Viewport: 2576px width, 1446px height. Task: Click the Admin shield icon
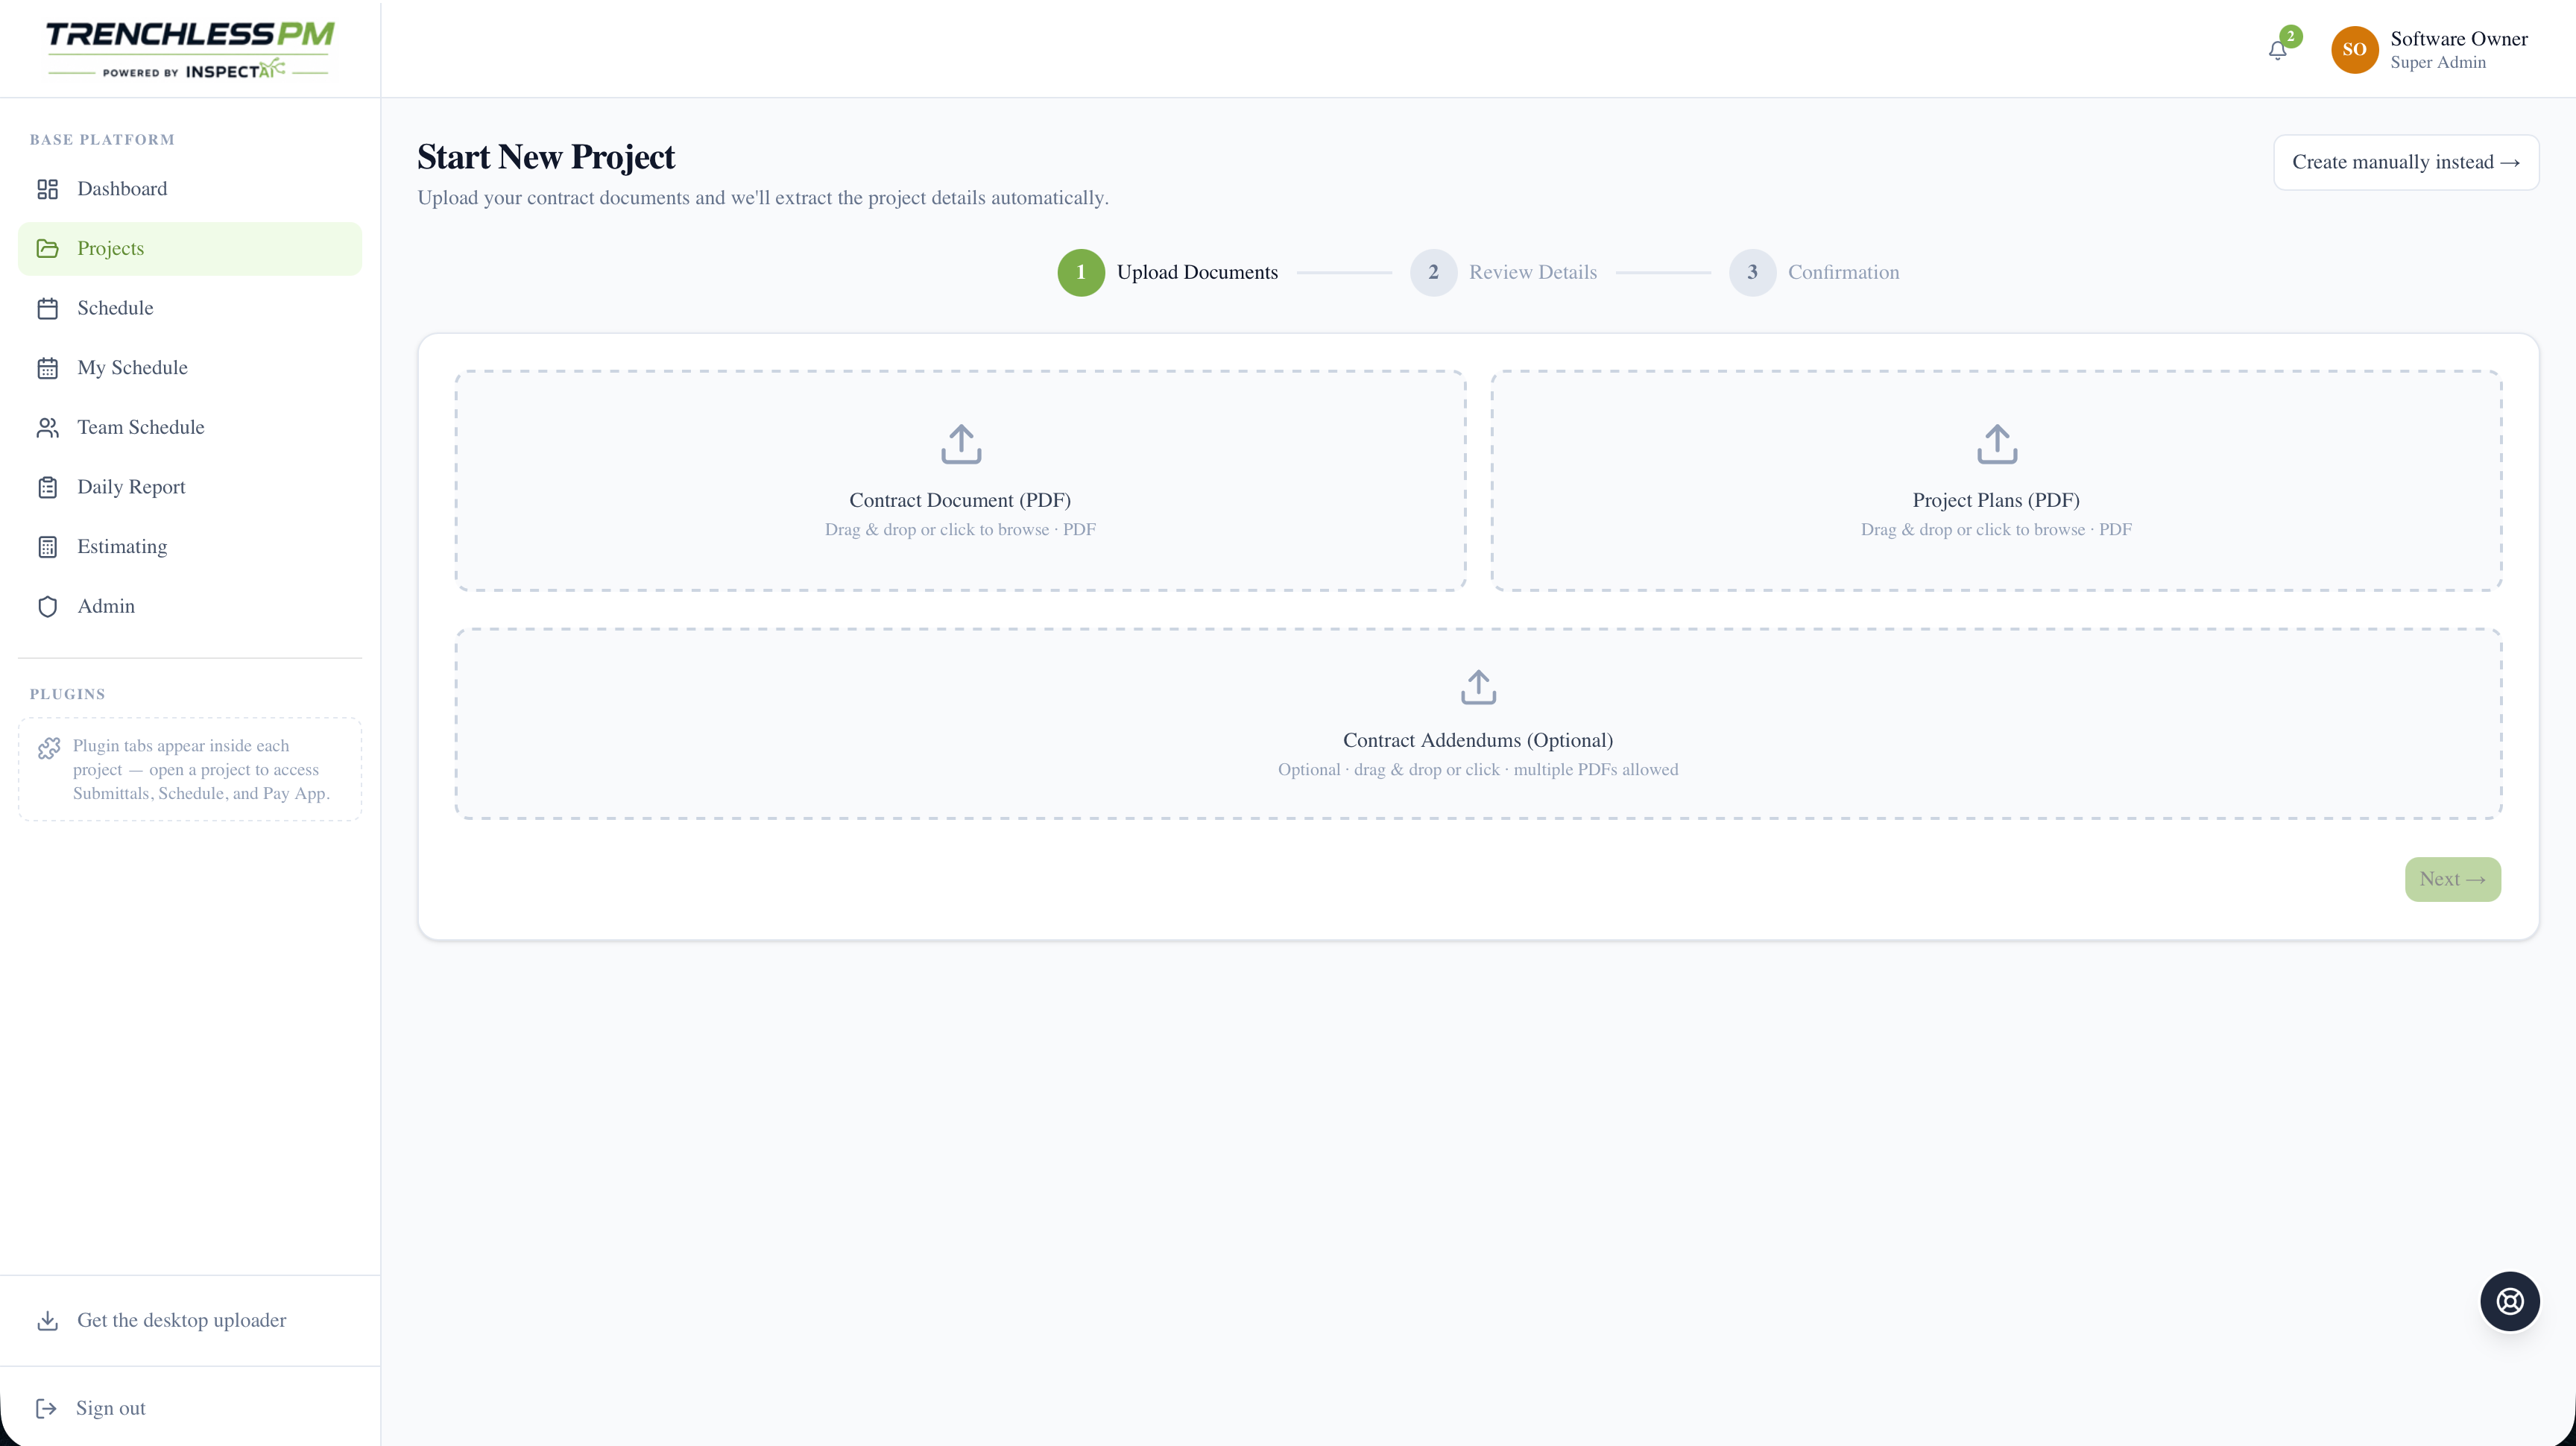(47, 606)
